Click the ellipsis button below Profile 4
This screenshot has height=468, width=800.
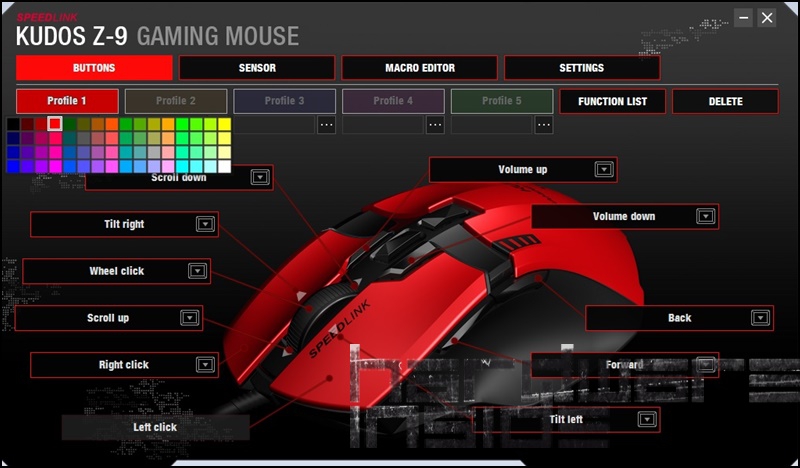point(435,125)
